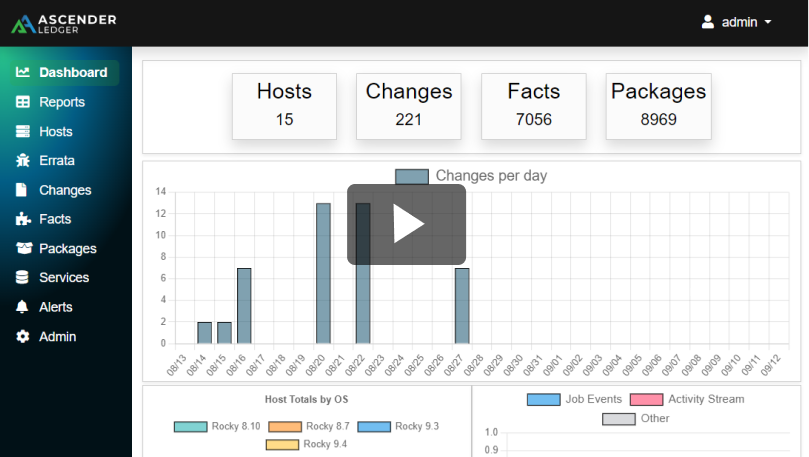The image size is (809, 457).
Task: Go to Dashboard in the sidebar
Action: tap(65, 72)
